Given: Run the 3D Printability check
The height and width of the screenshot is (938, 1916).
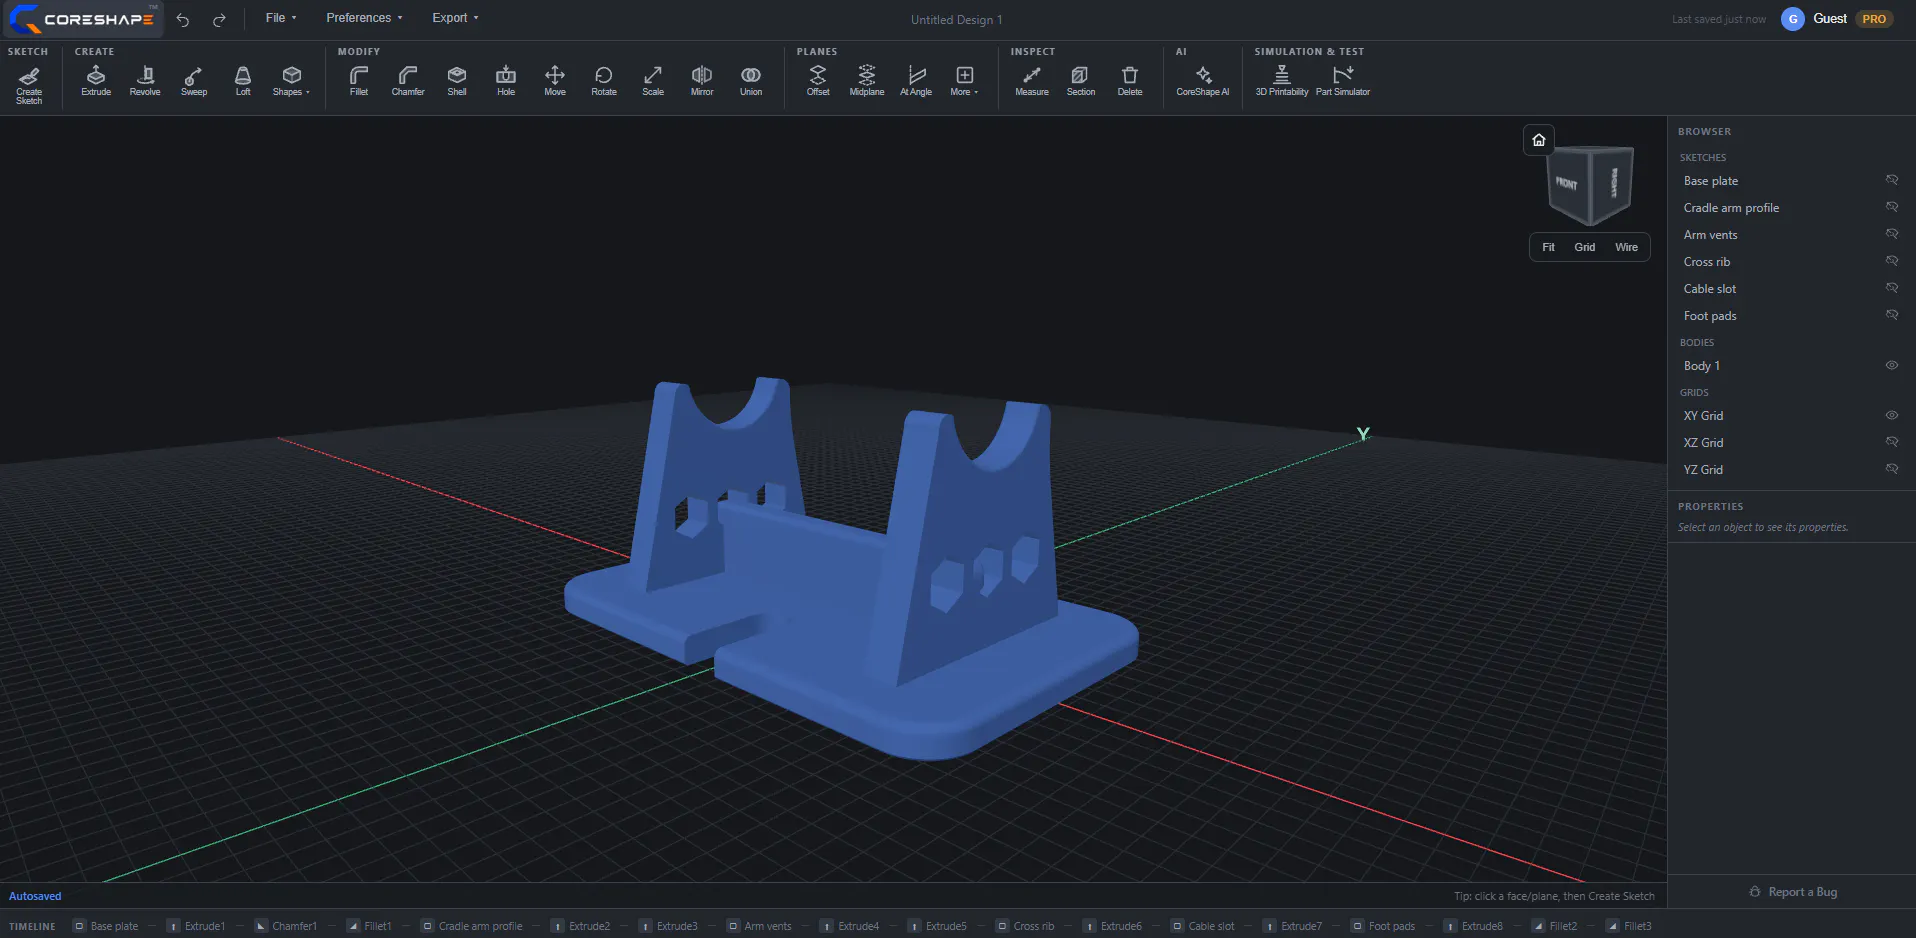Looking at the screenshot, I should pos(1282,80).
